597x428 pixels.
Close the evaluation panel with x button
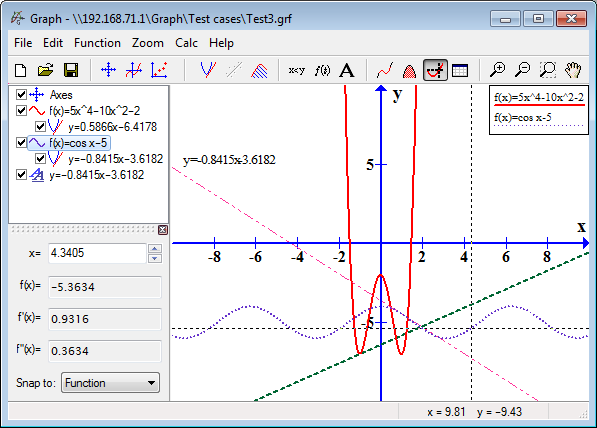[x=163, y=230]
